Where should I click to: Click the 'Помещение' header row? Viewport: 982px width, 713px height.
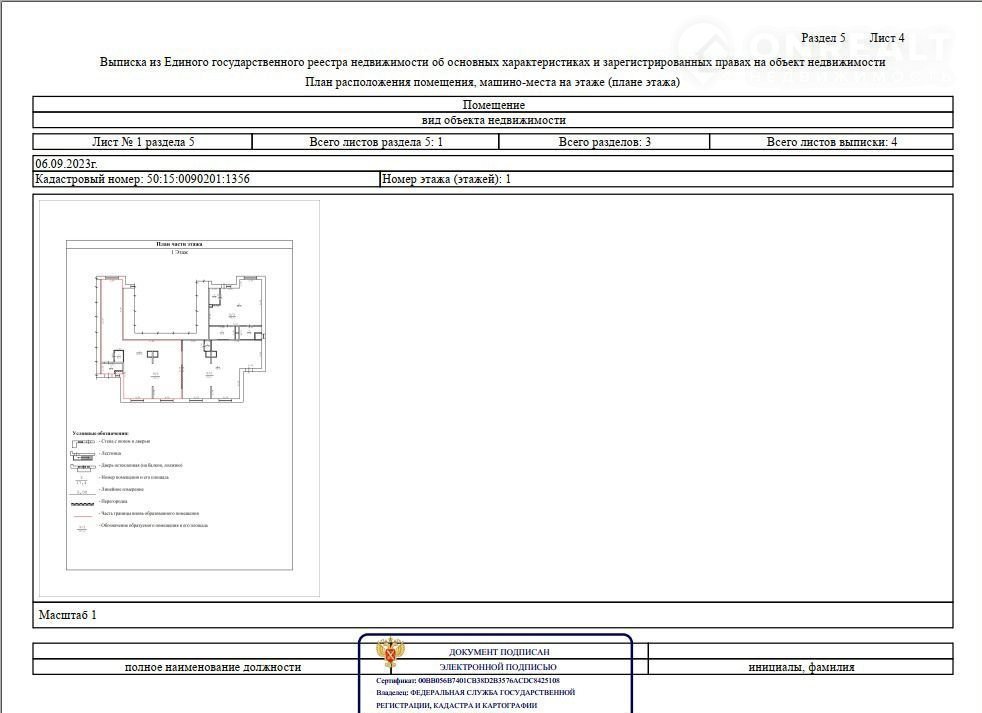tap(493, 104)
